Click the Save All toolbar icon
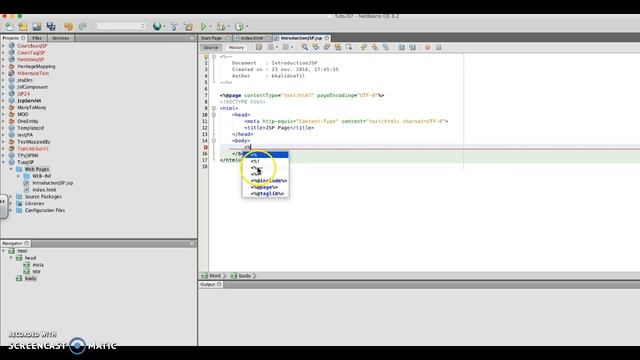 (x=51, y=27)
